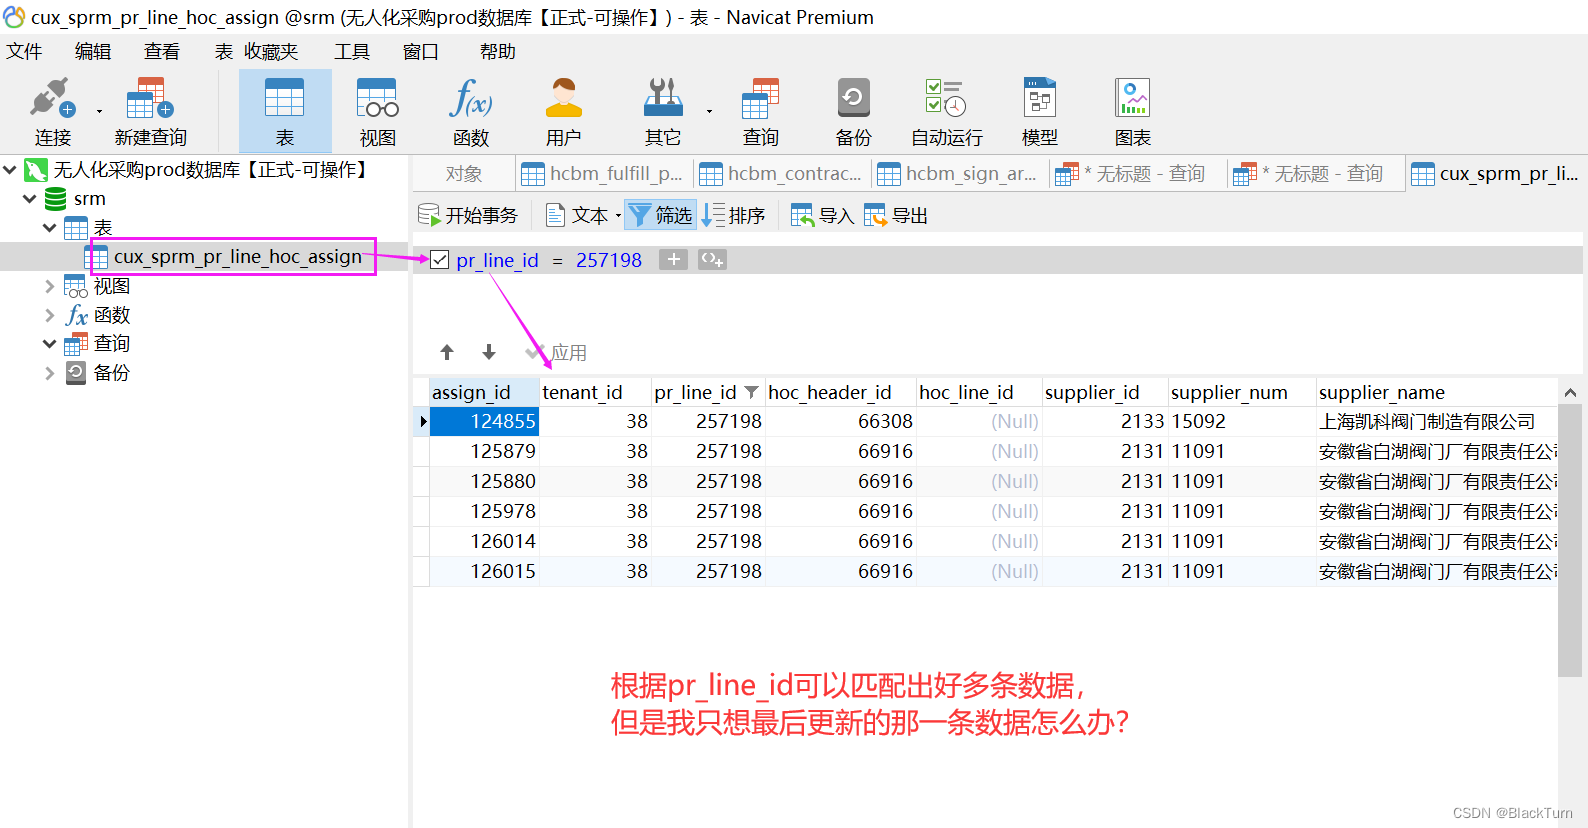Viewport: 1588px width, 828px height.
Task: Select the cell with assign_id 126015
Action: [x=484, y=571]
